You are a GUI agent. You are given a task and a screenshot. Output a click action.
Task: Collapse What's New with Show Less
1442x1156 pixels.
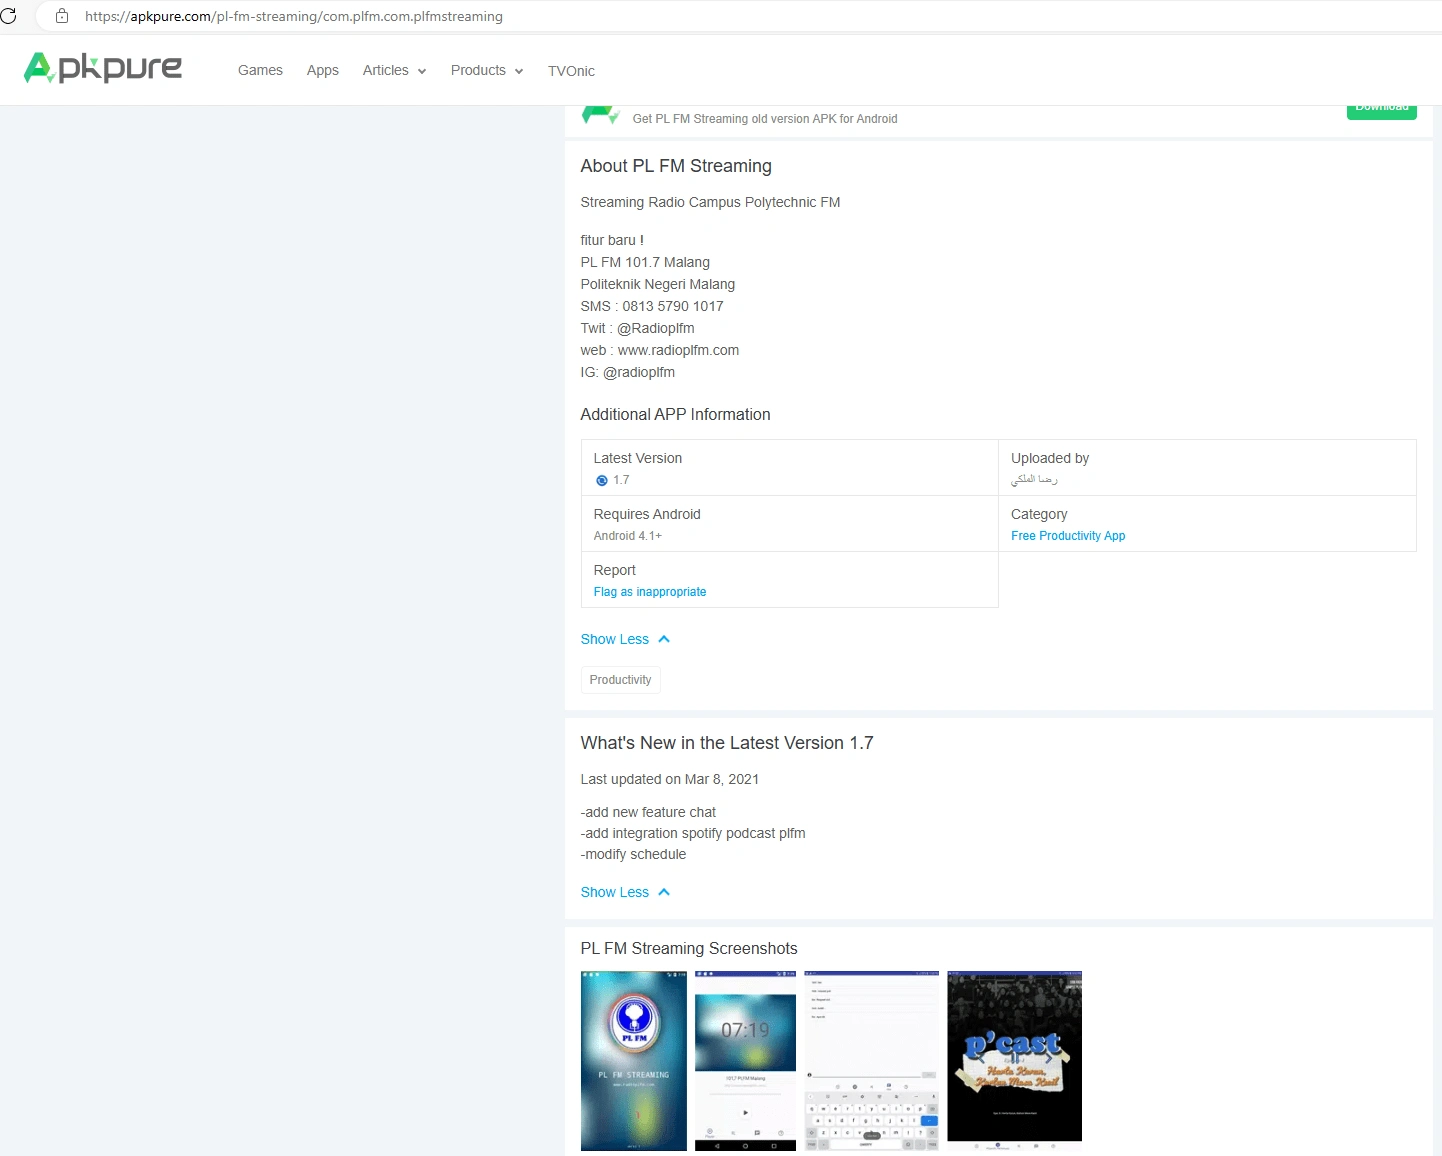tap(625, 892)
